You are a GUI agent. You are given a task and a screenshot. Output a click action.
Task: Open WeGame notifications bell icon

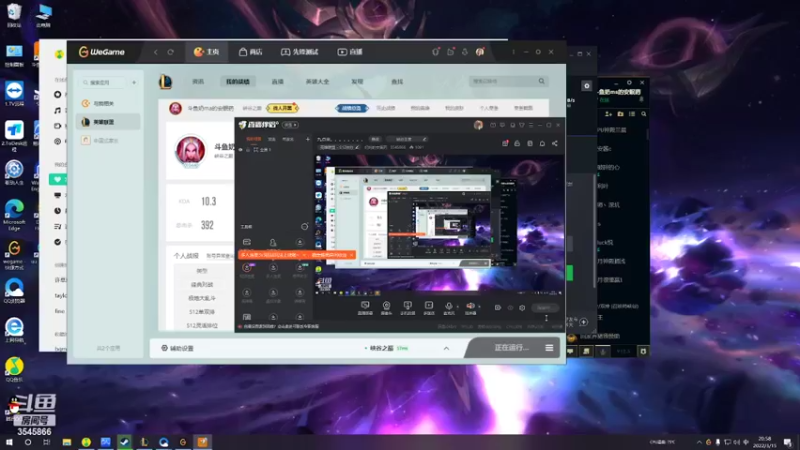pos(464,52)
